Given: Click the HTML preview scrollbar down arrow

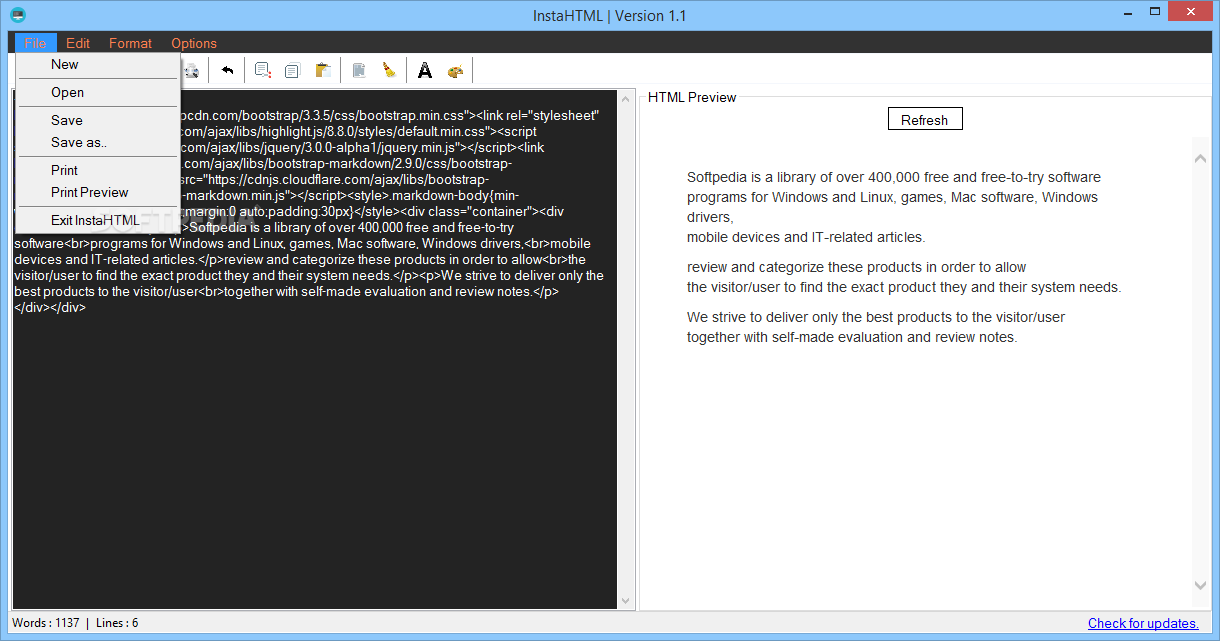Looking at the screenshot, I should pos(1201,585).
